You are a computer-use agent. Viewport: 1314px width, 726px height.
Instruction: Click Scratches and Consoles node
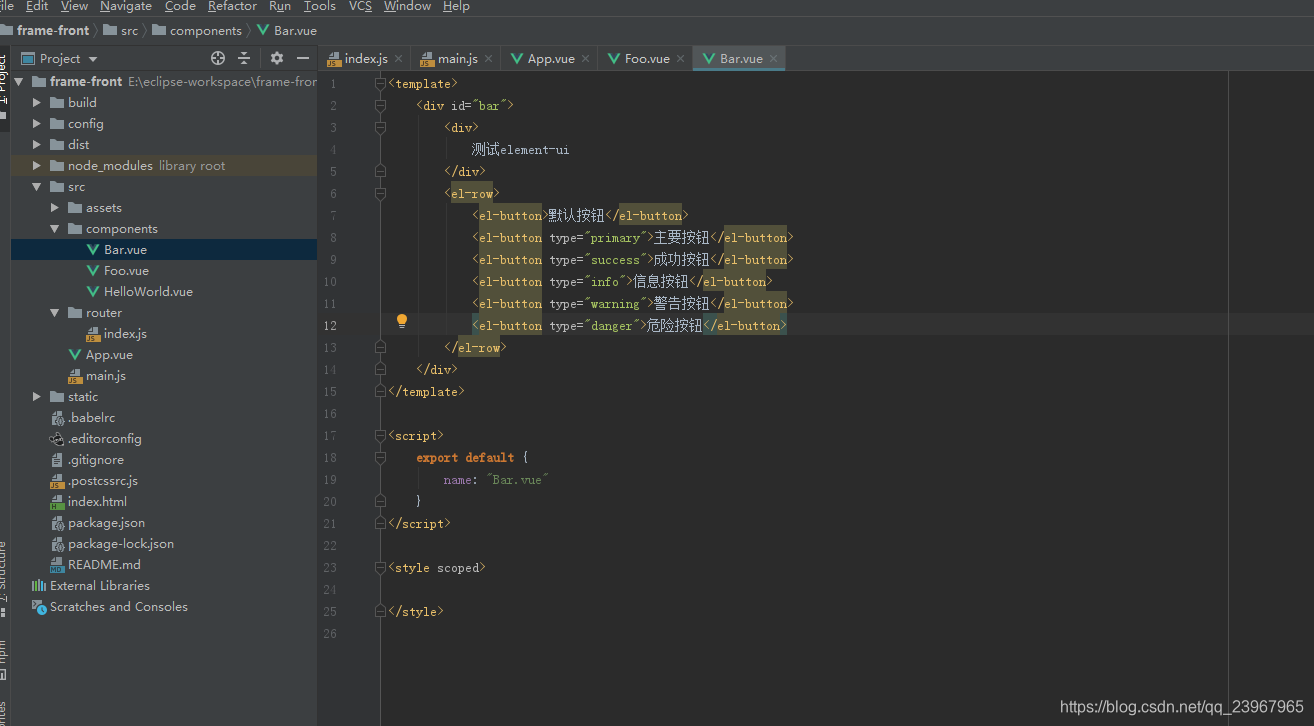pyautogui.click(x=118, y=607)
